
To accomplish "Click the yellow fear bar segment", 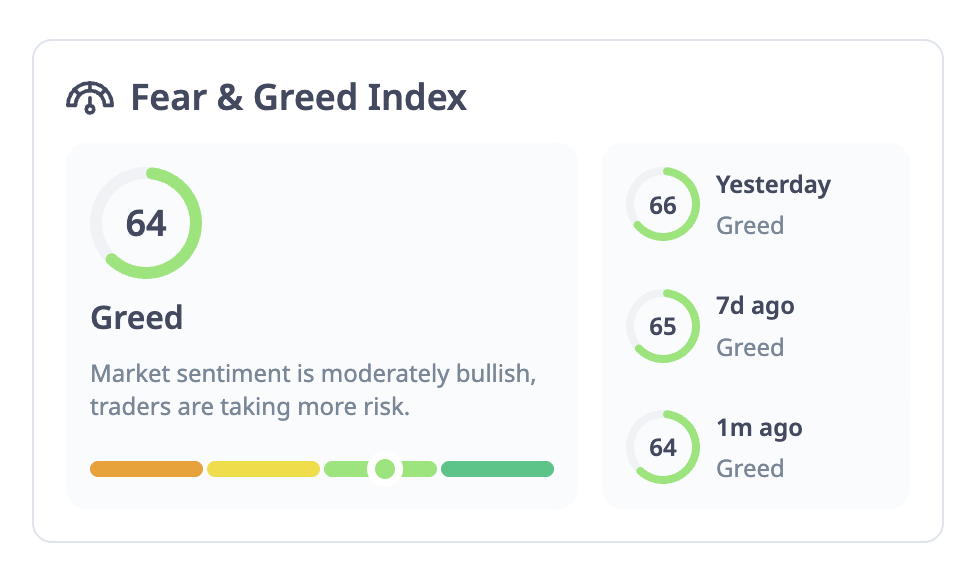I will coord(263,469).
